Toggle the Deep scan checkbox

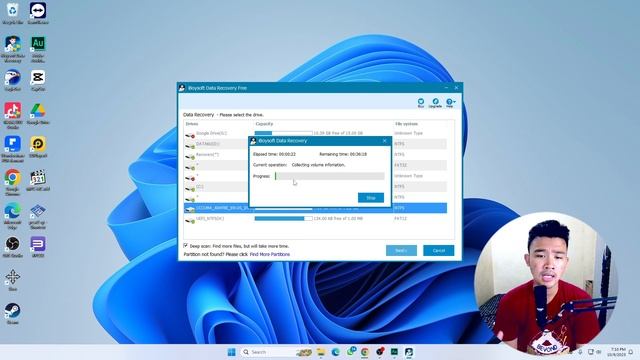tap(186, 246)
